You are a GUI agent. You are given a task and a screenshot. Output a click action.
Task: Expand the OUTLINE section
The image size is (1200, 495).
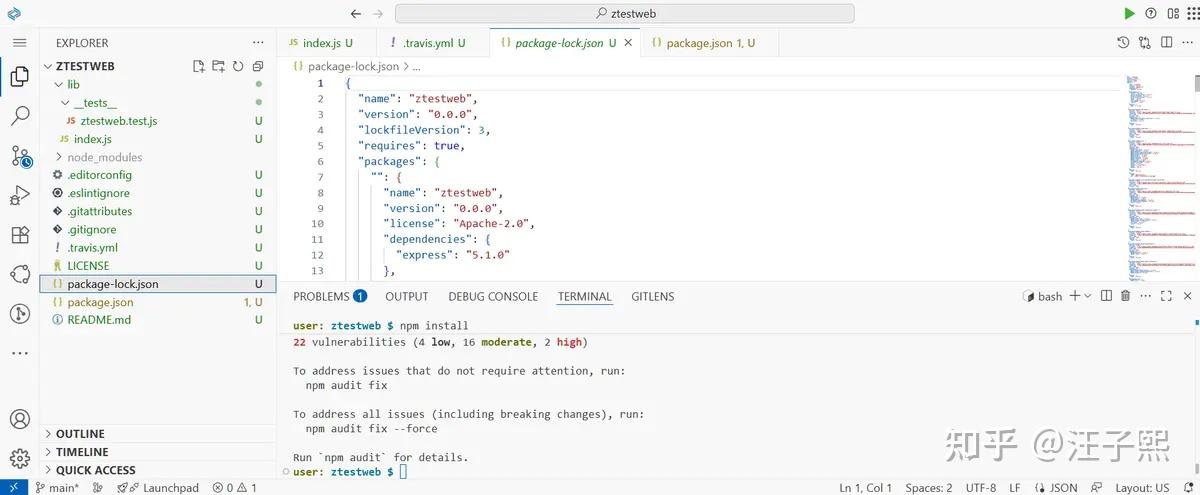pos(80,434)
